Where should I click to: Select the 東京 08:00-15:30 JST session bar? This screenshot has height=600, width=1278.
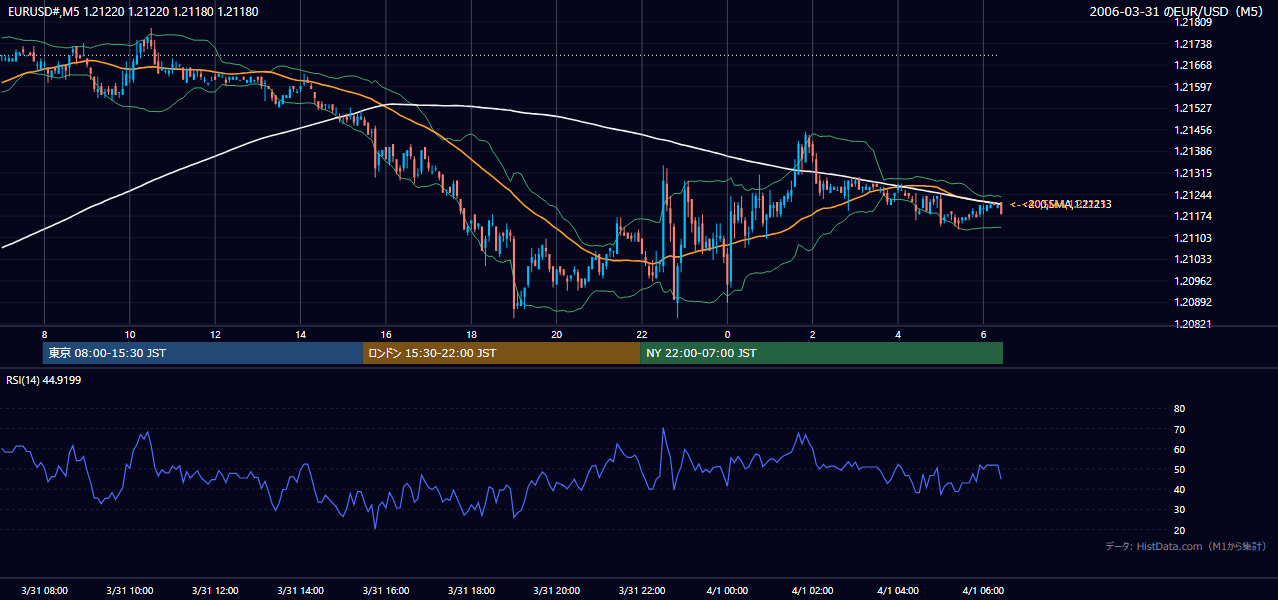[203, 353]
